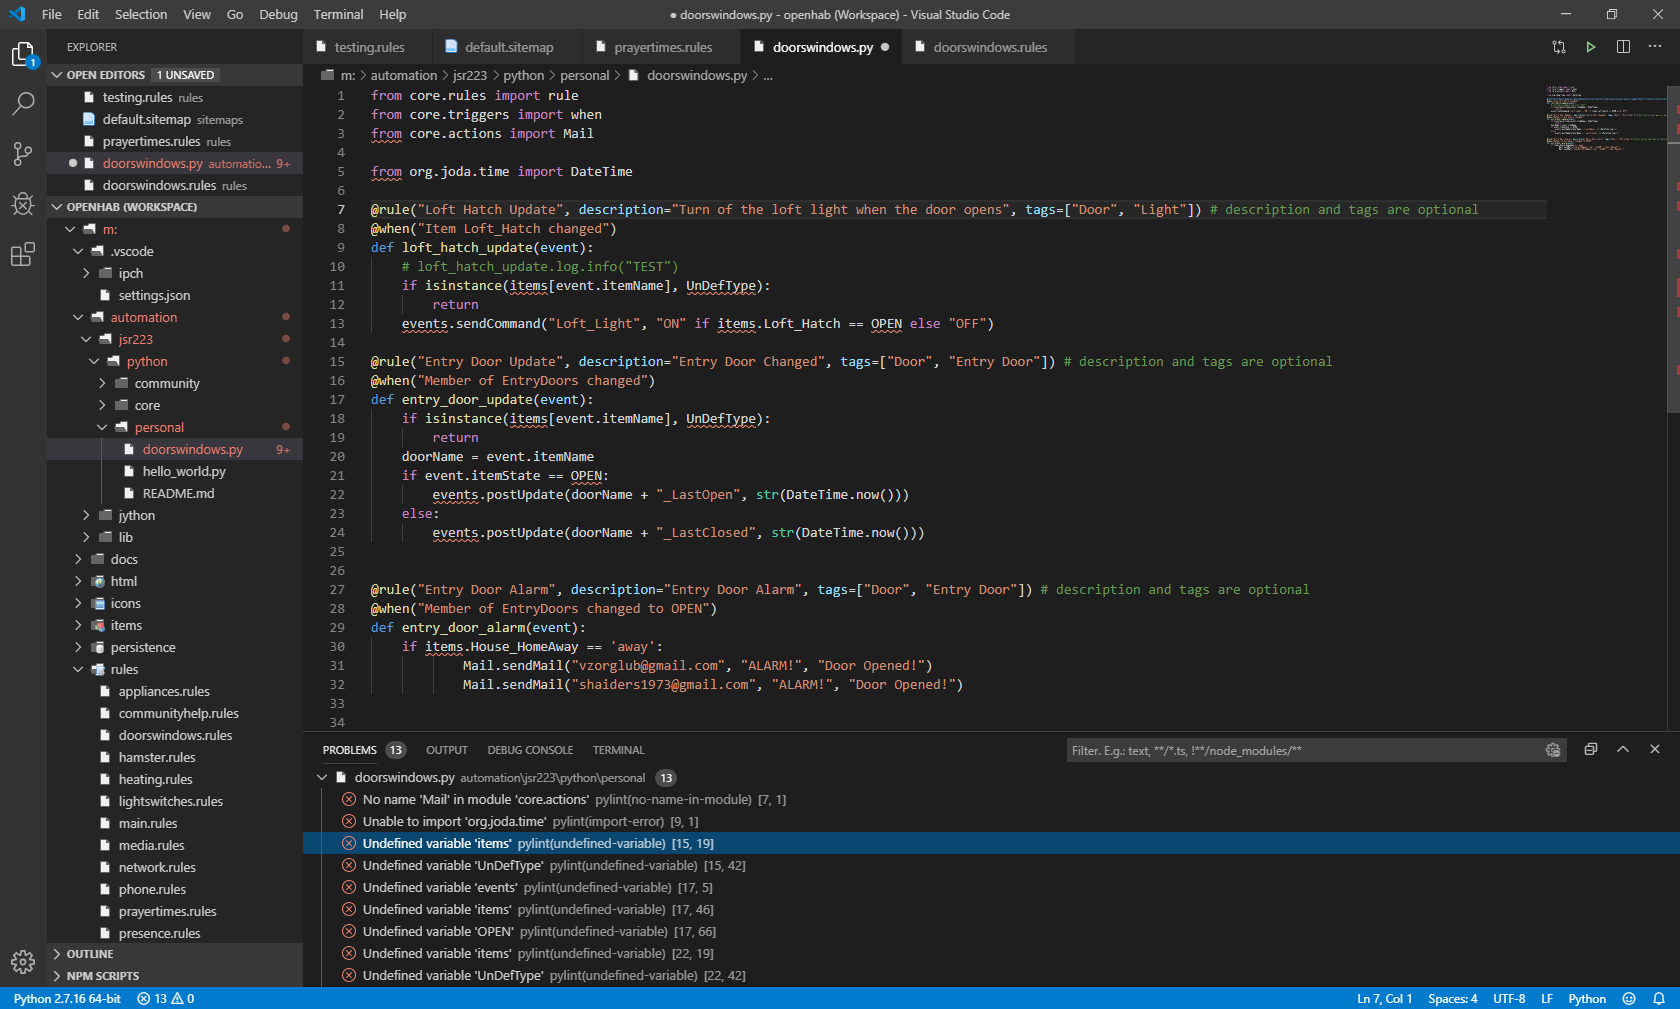
Task: Open the Search view in activity bar
Action: [22, 103]
